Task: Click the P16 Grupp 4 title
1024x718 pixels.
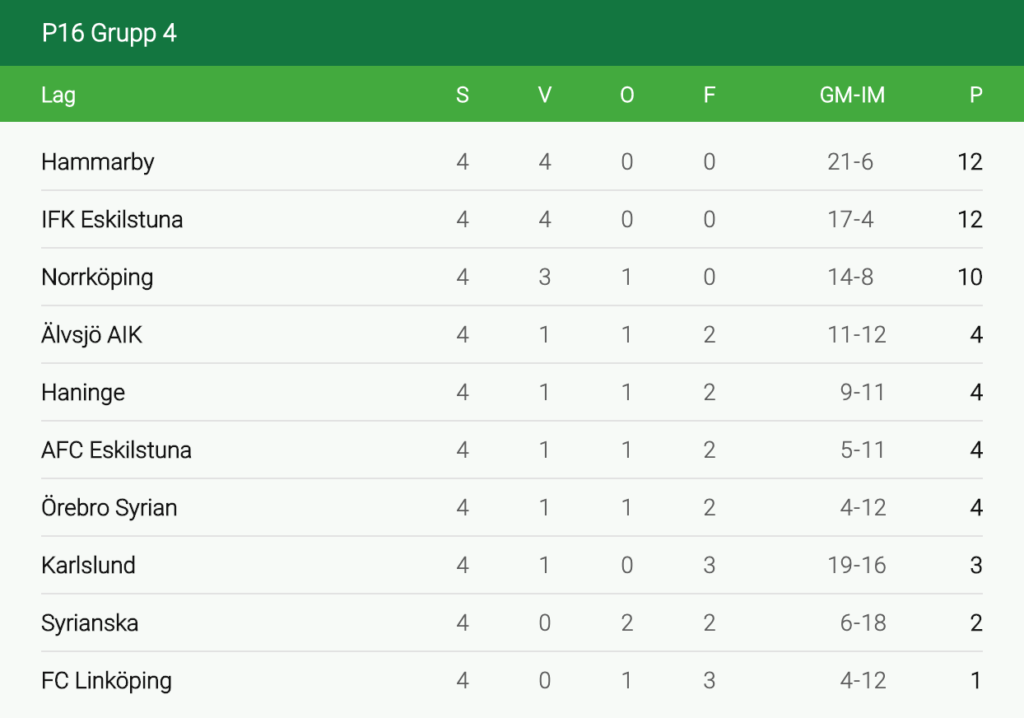Action: point(109,33)
